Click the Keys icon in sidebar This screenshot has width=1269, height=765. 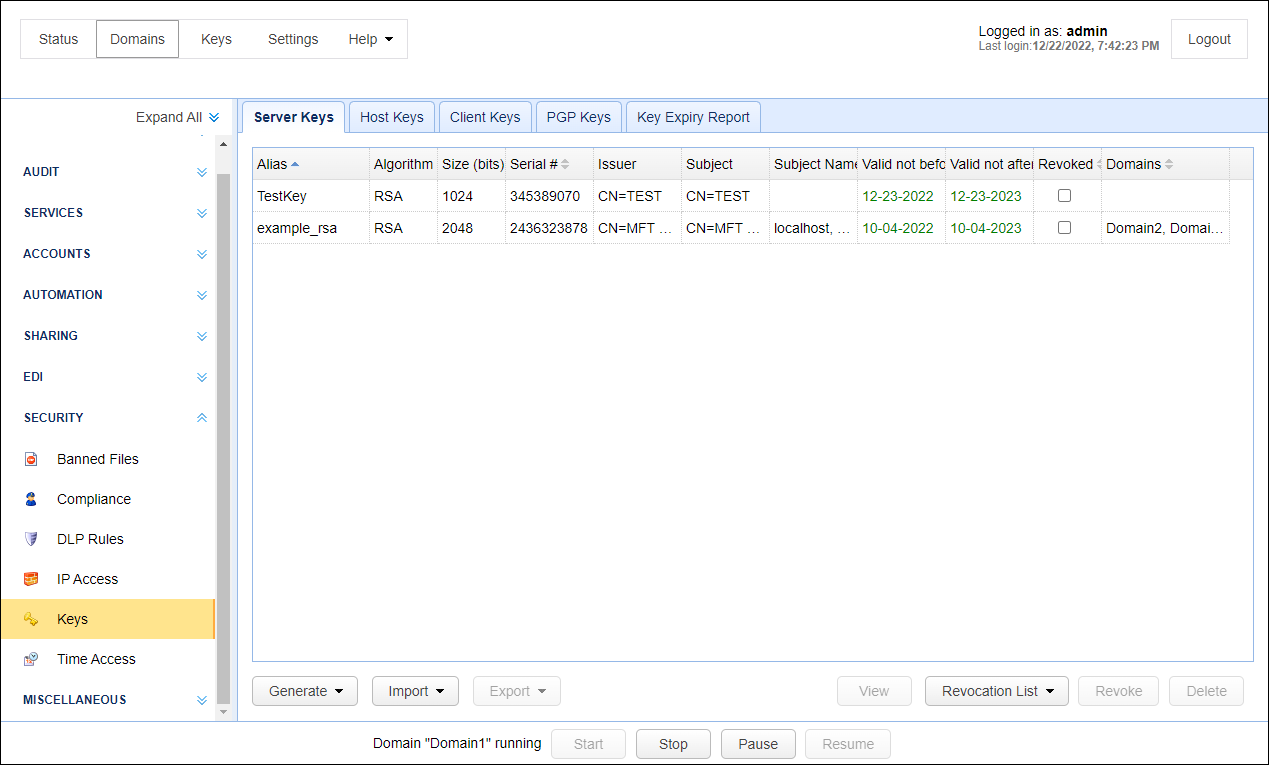[x=31, y=619]
